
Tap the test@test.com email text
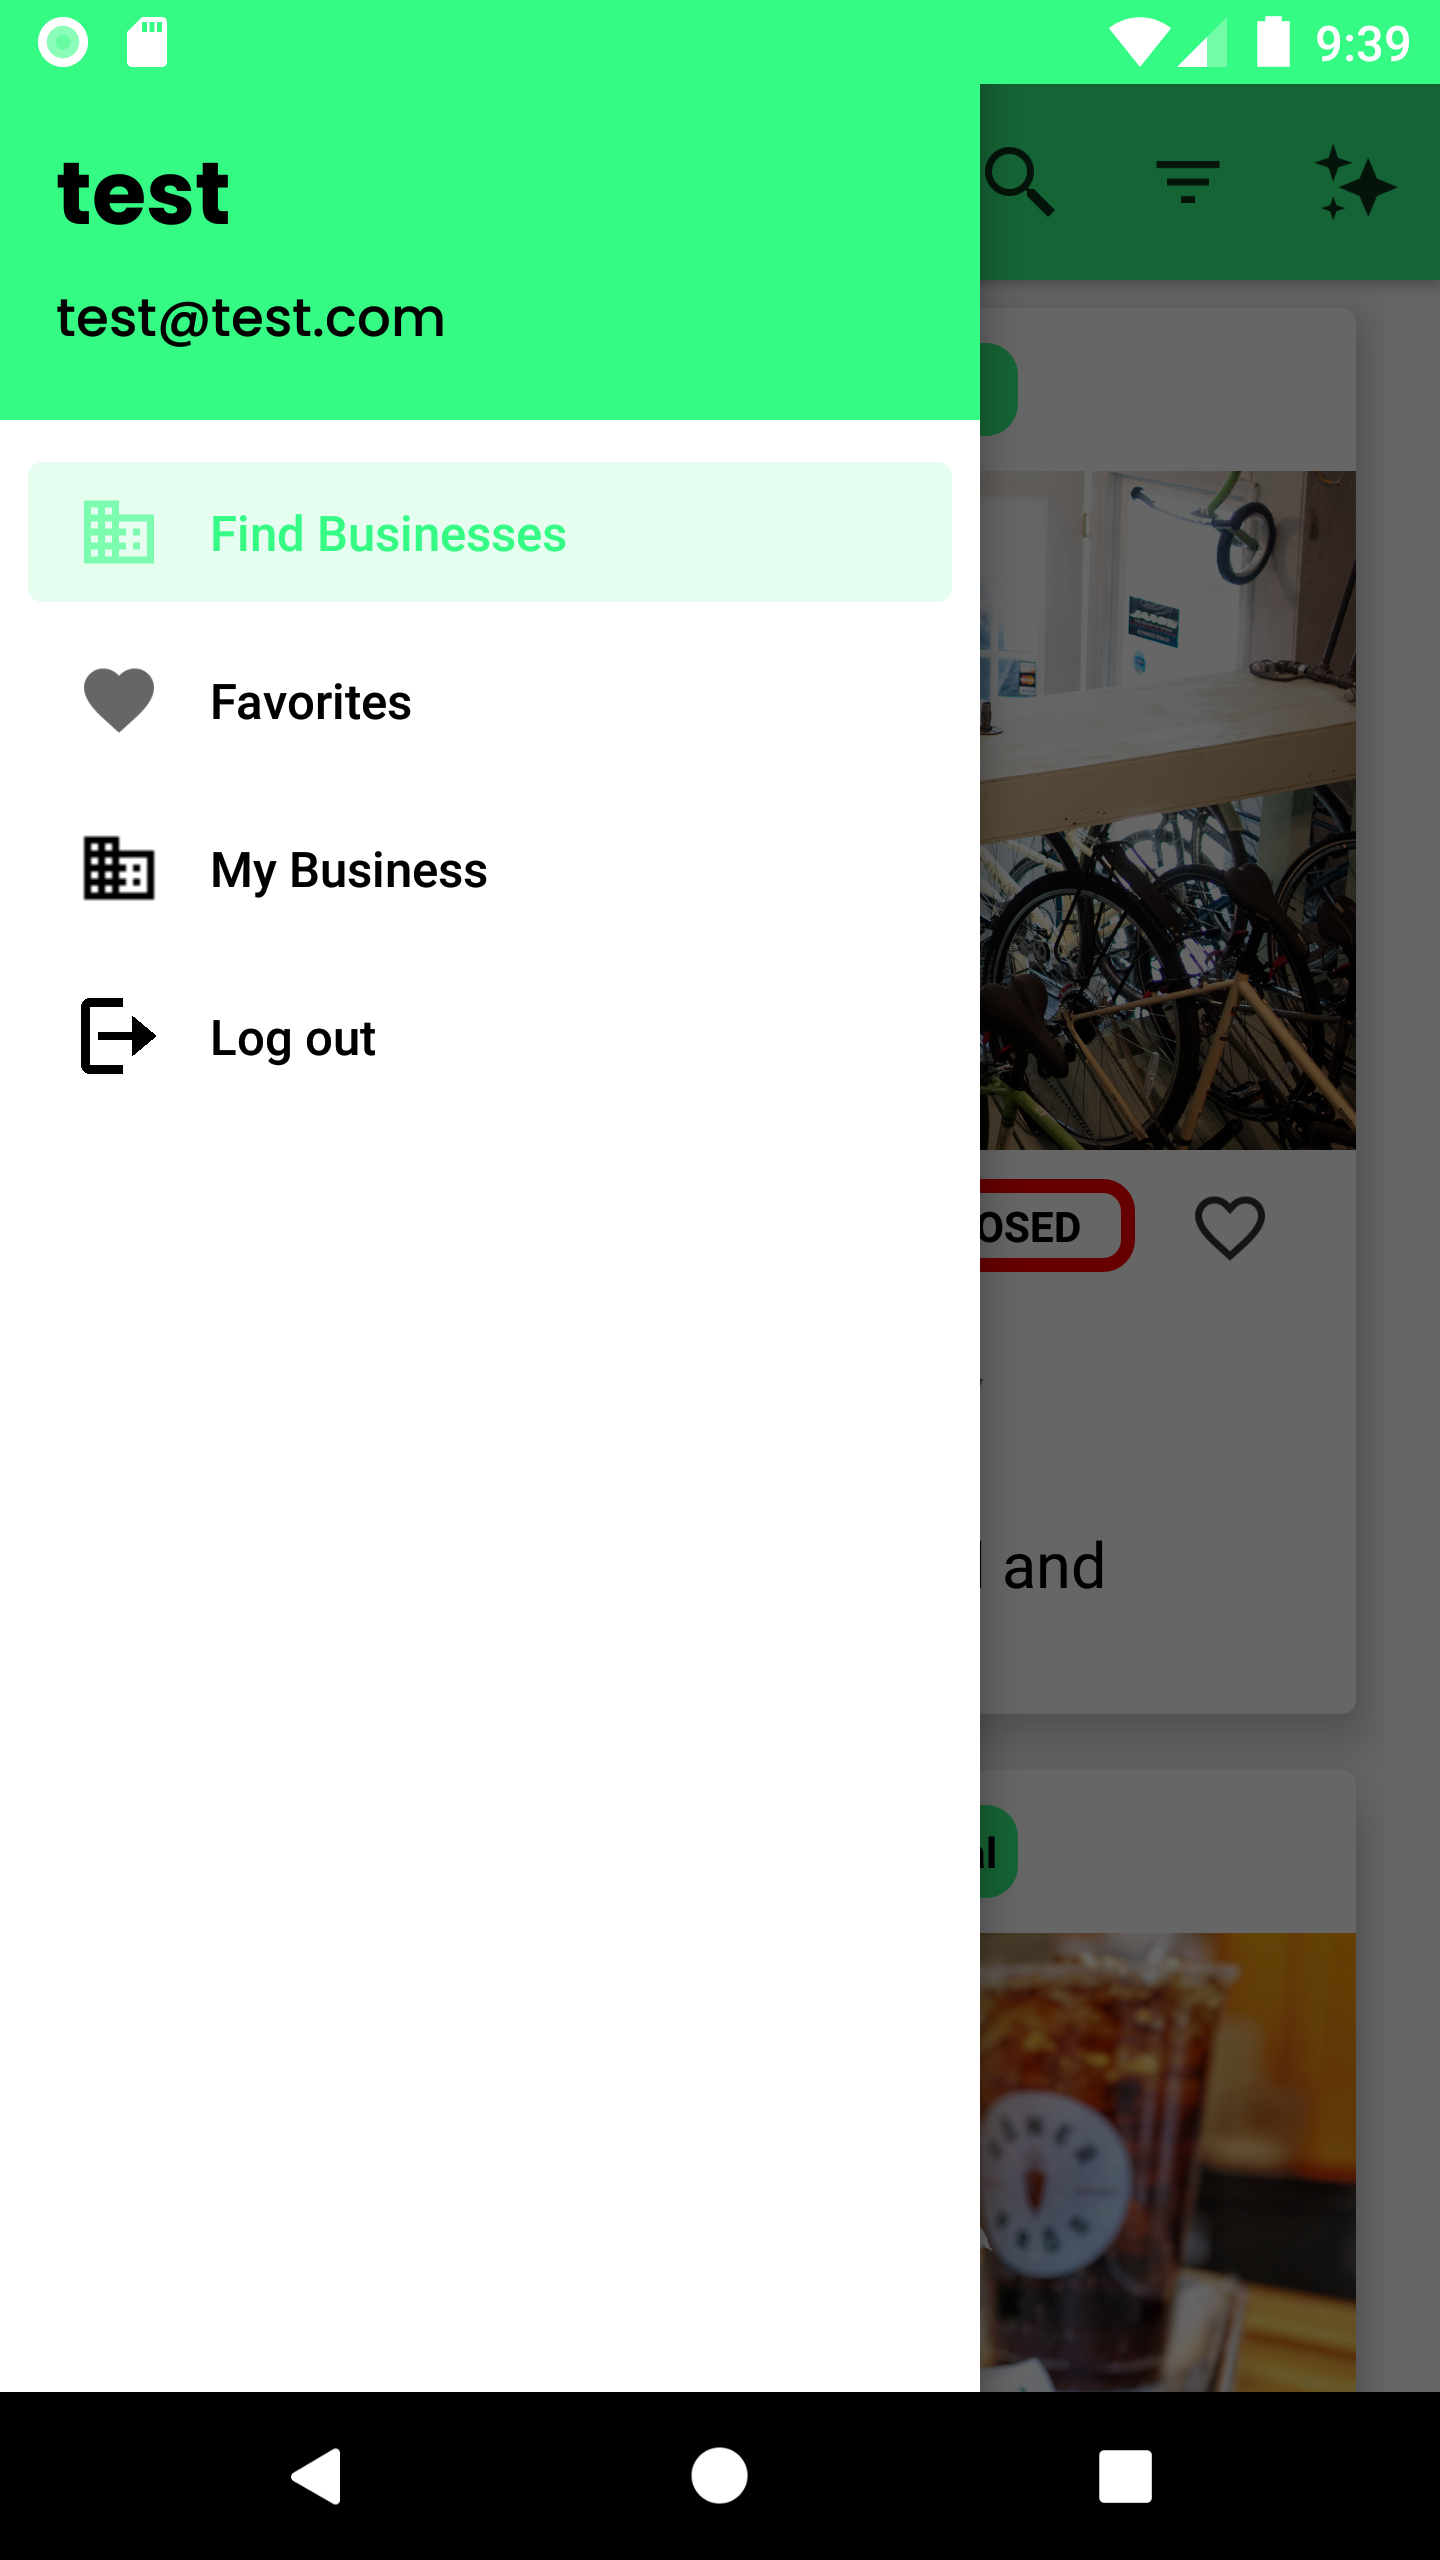coord(251,318)
